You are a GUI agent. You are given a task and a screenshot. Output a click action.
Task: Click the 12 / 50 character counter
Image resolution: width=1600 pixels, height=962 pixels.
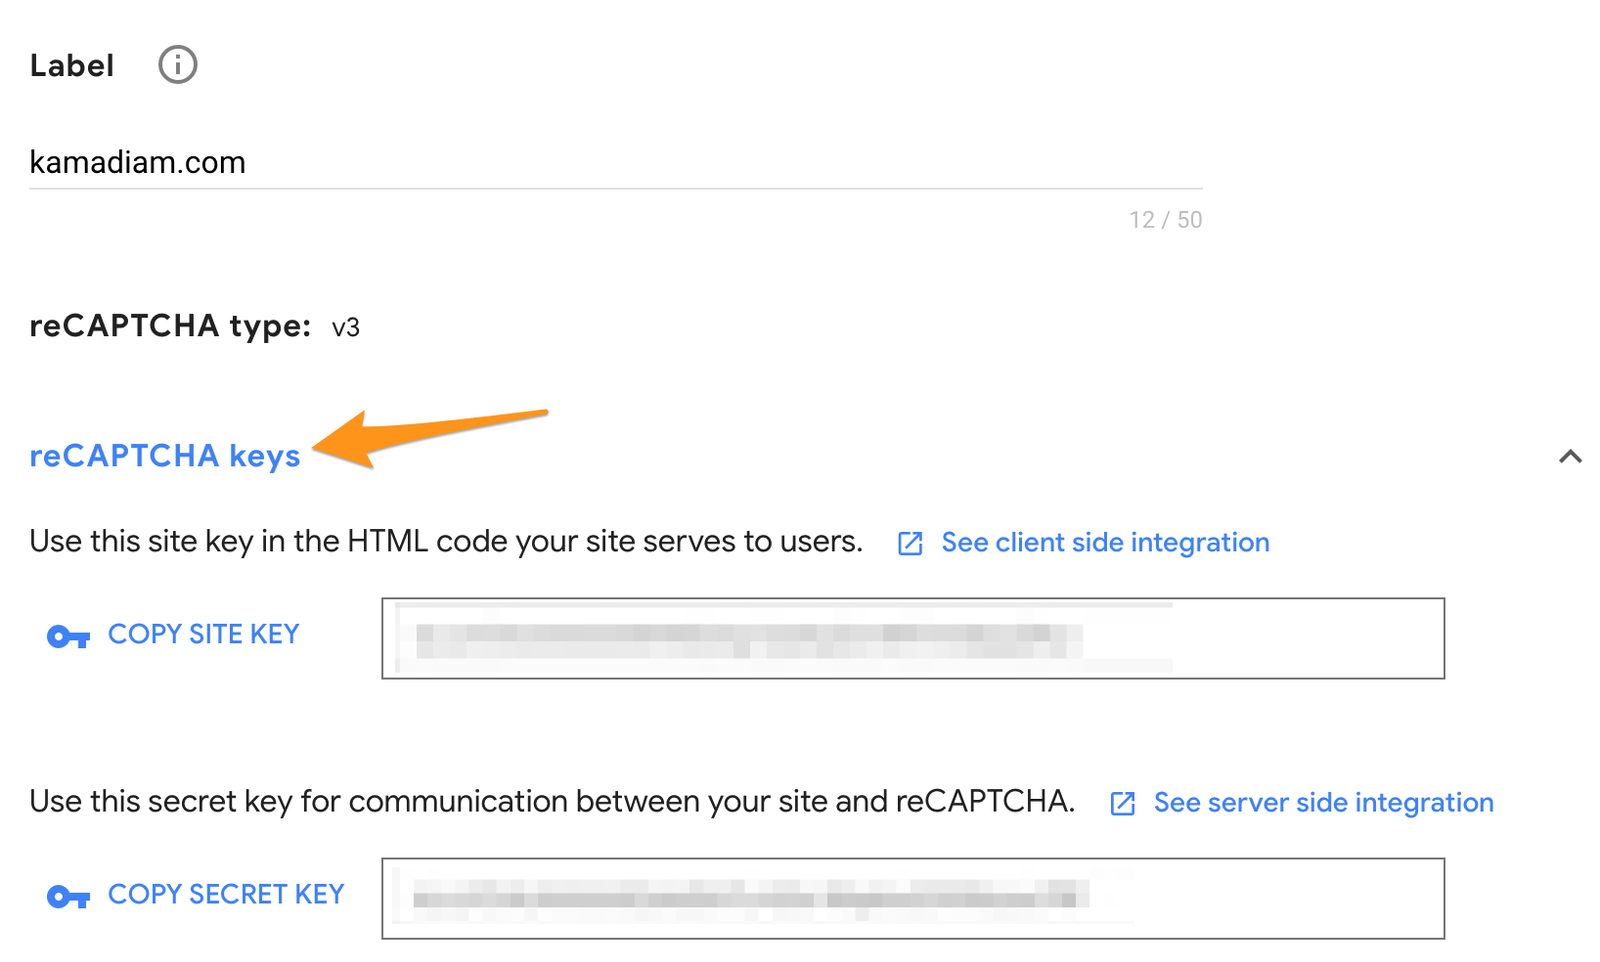coord(1165,220)
